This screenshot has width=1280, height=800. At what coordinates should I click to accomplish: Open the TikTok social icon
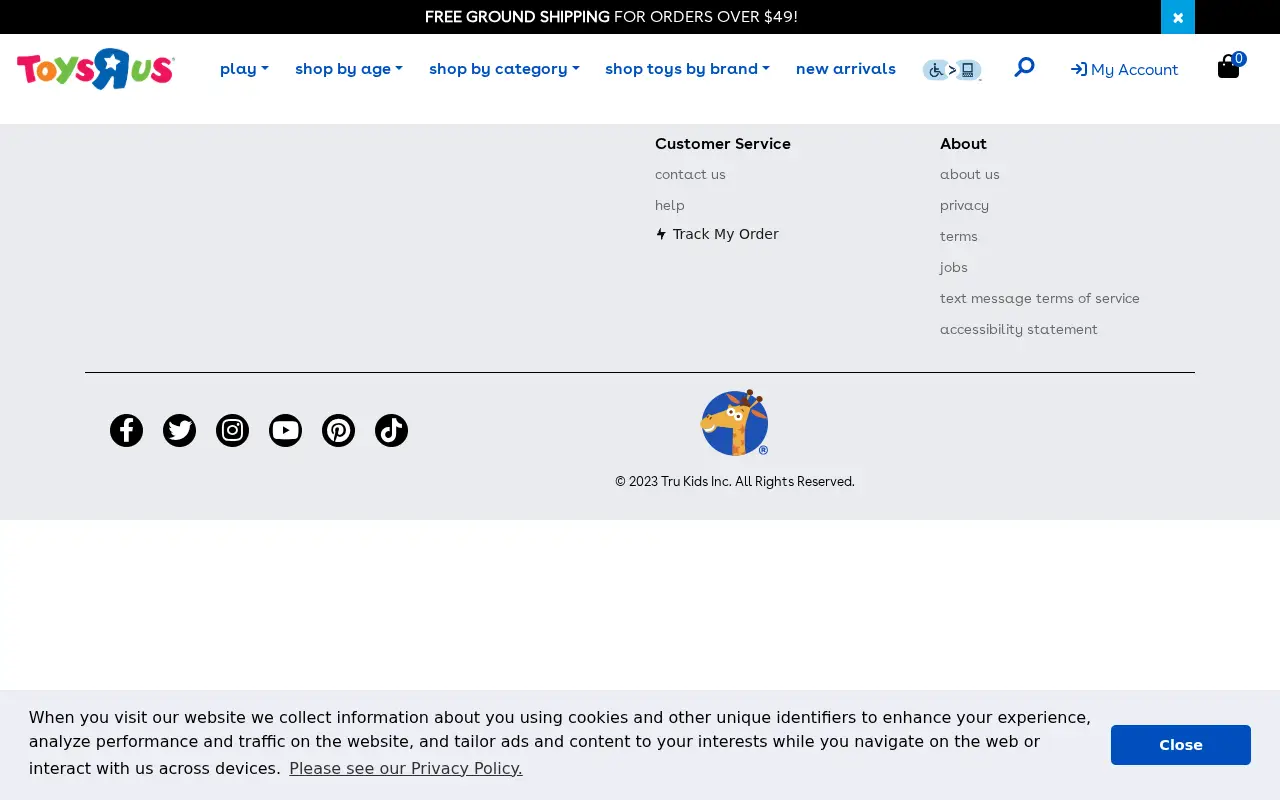391,430
